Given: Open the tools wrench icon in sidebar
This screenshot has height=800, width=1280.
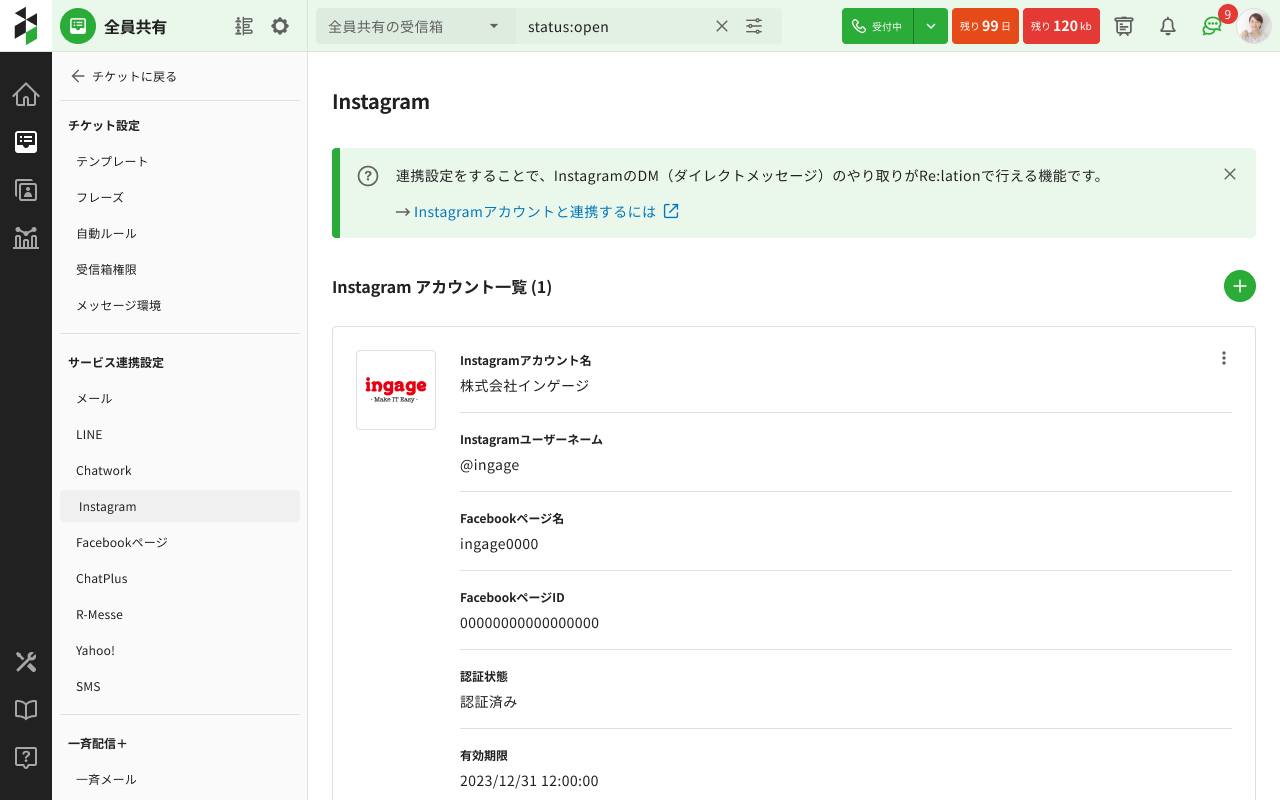Looking at the screenshot, I should pos(26,662).
